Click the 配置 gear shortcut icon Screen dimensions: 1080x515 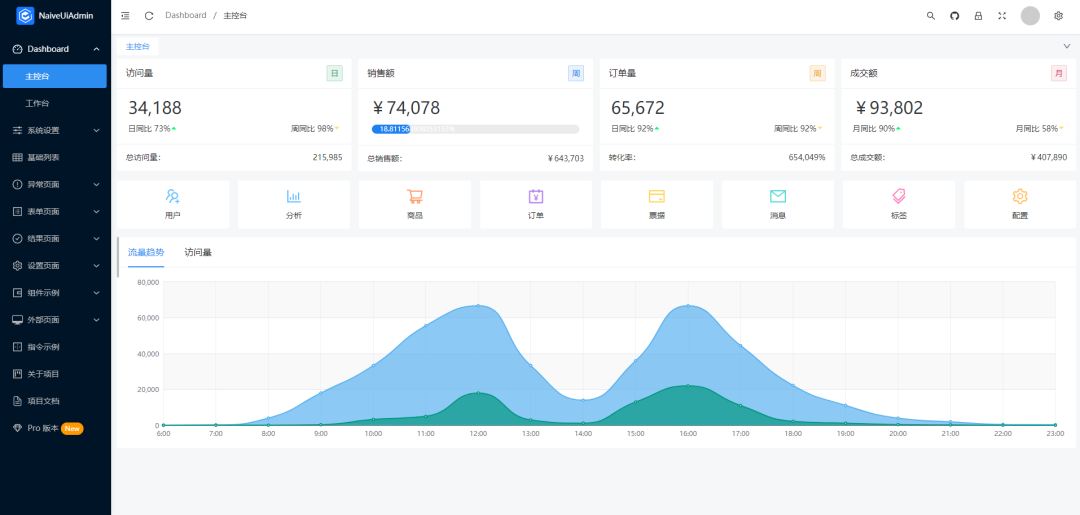click(x=1020, y=196)
